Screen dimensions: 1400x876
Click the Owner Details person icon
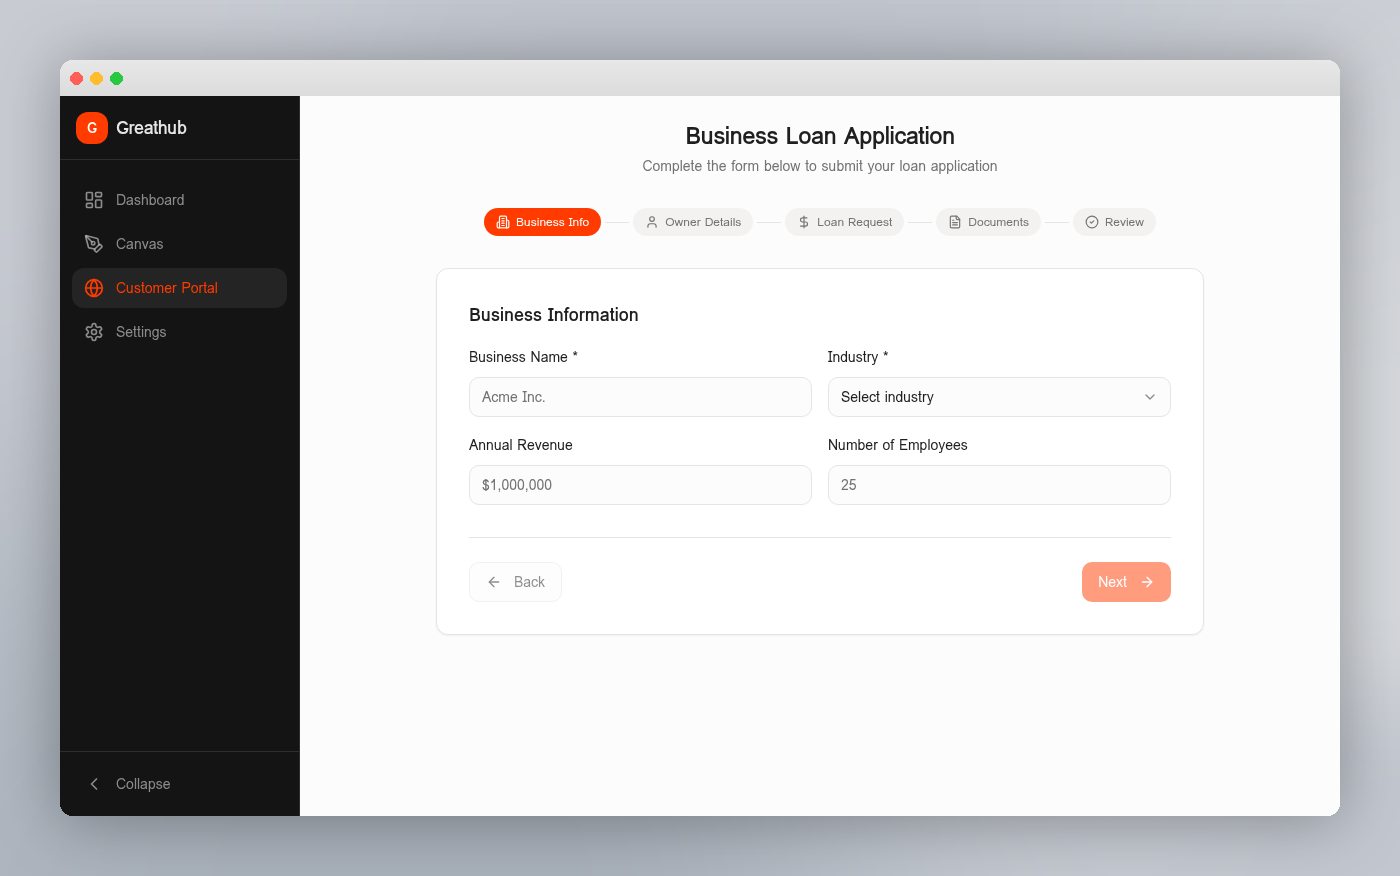[x=652, y=222]
